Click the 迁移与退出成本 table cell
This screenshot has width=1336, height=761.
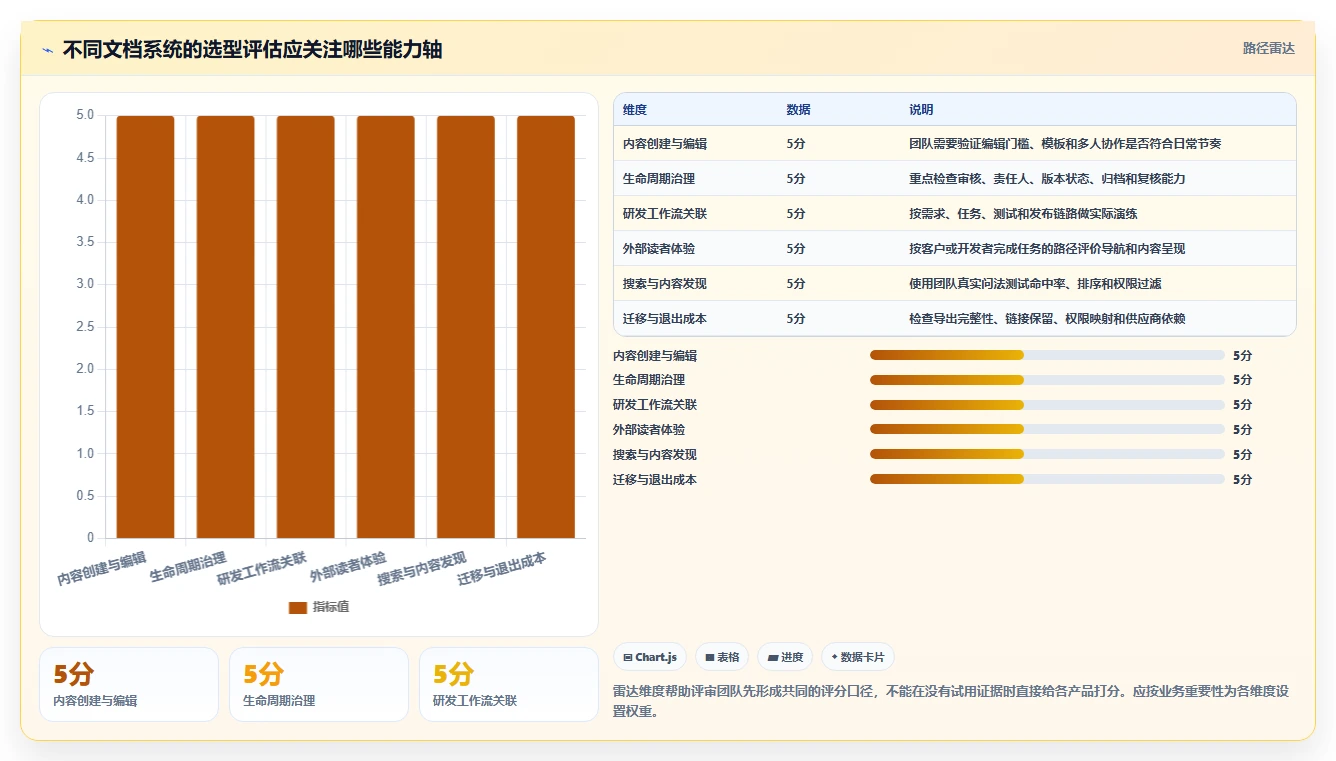point(665,319)
